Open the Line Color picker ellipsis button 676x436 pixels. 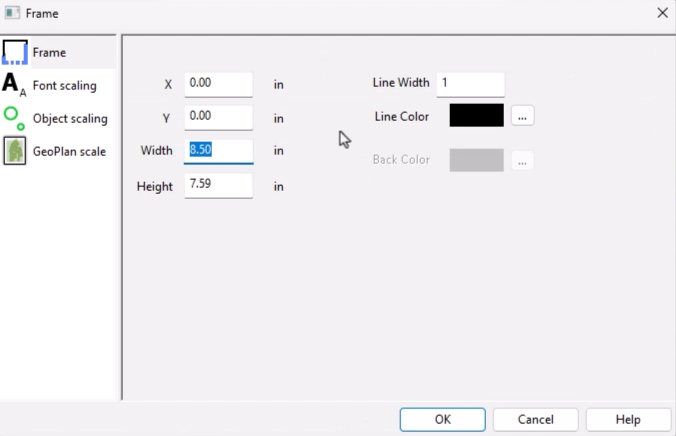tap(523, 116)
